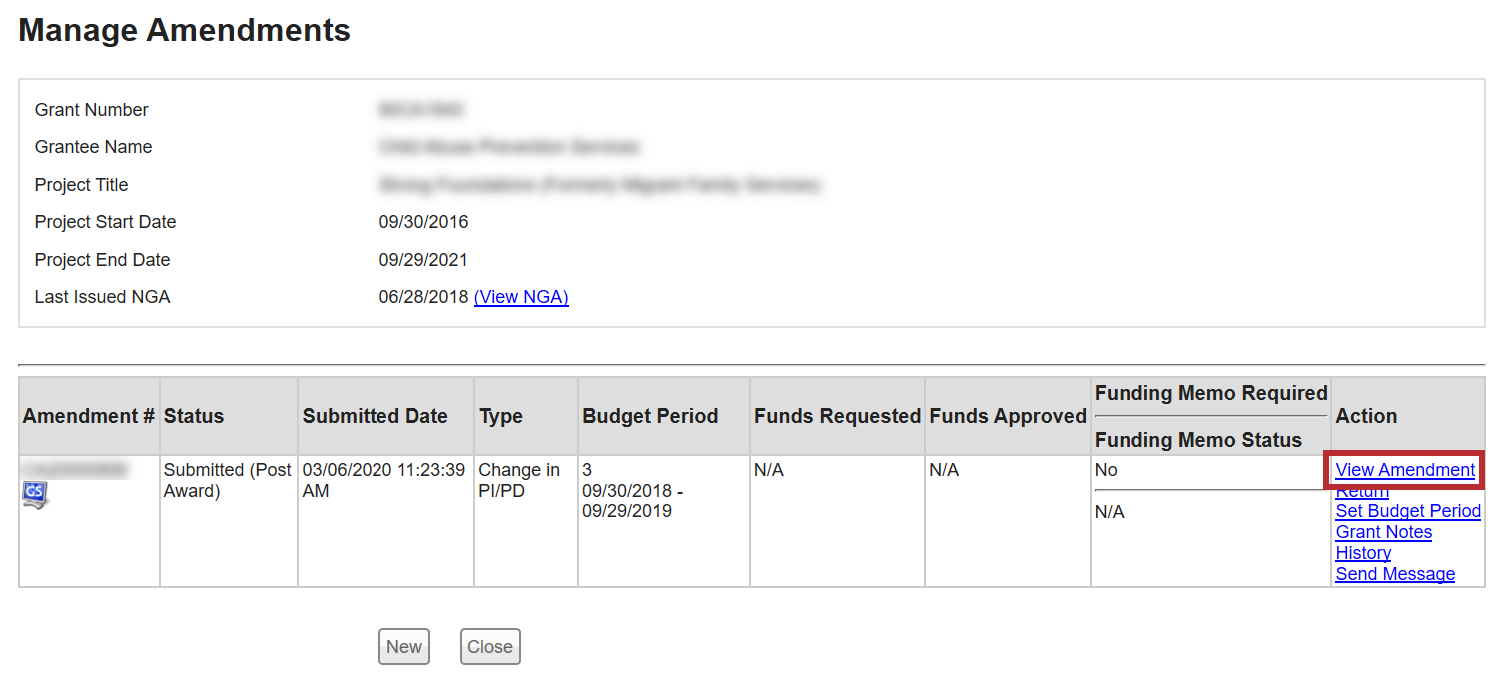Viewport: 1505px width, 682px height.
Task: Click the Type column header
Action: click(501, 416)
